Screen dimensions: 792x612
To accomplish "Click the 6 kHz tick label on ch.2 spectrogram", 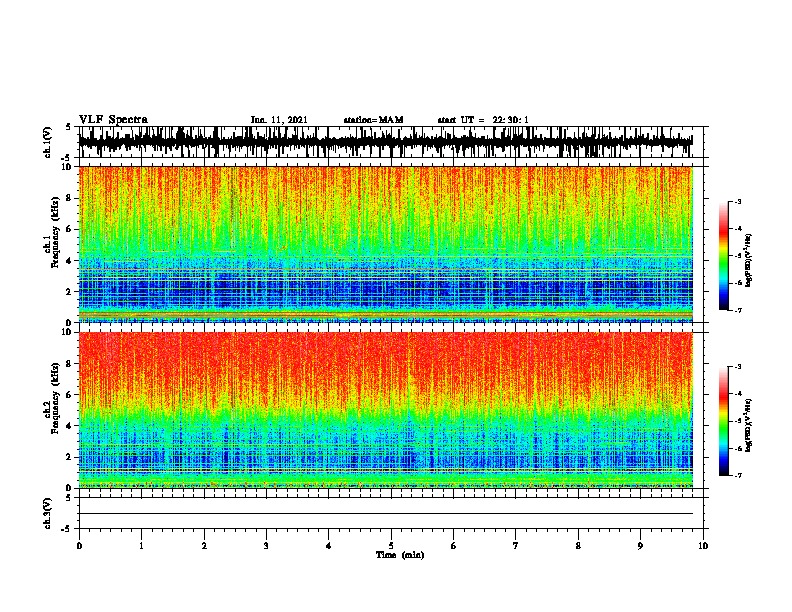I will 69,395.
